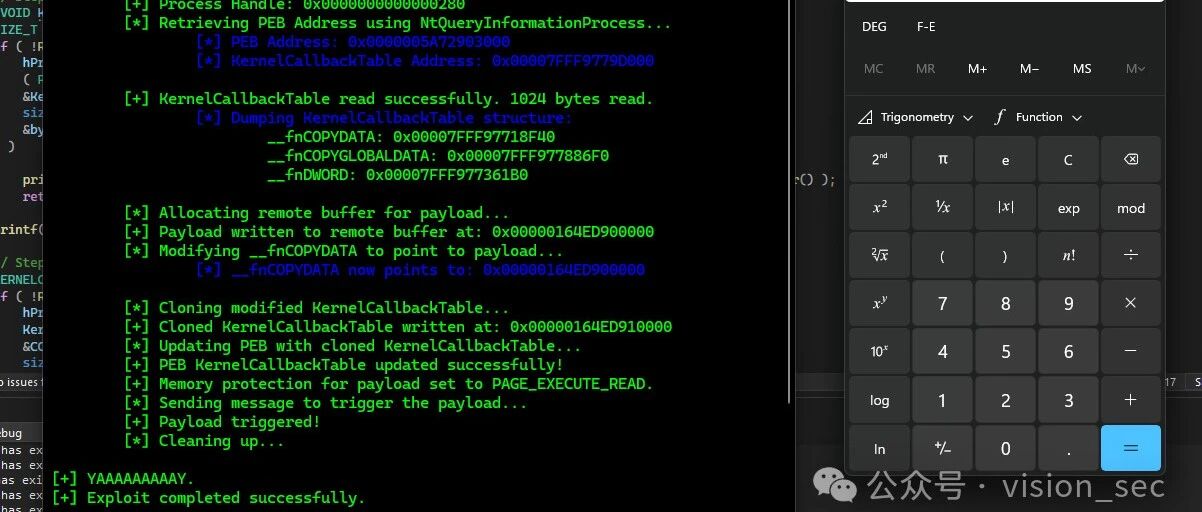Click the reciprocal 1/x key

943,208
